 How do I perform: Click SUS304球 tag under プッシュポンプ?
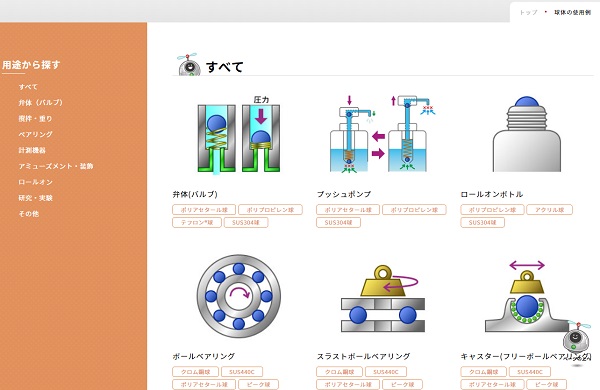tap(338, 222)
